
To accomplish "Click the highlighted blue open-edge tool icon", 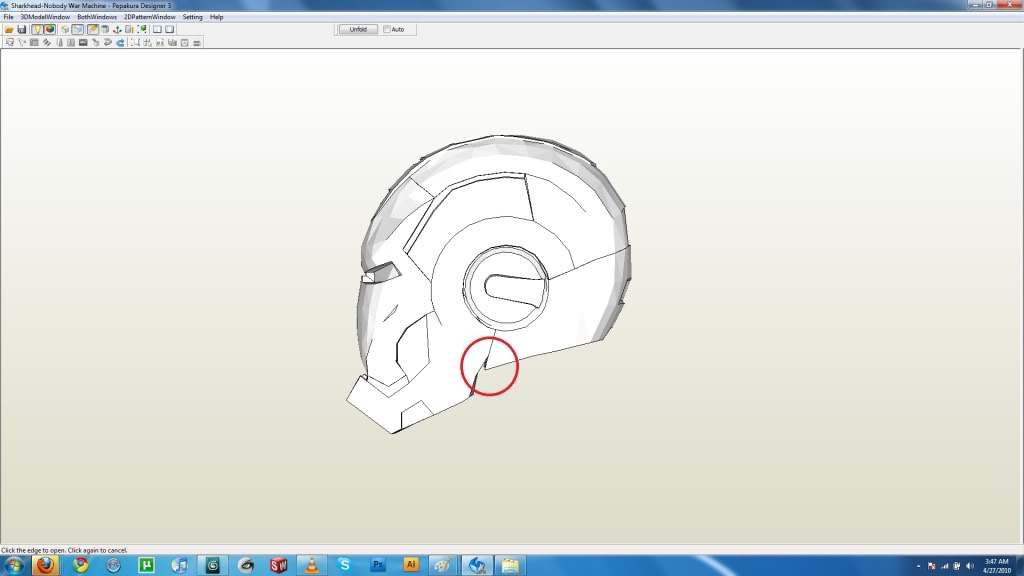I will click(x=78, y=29).
